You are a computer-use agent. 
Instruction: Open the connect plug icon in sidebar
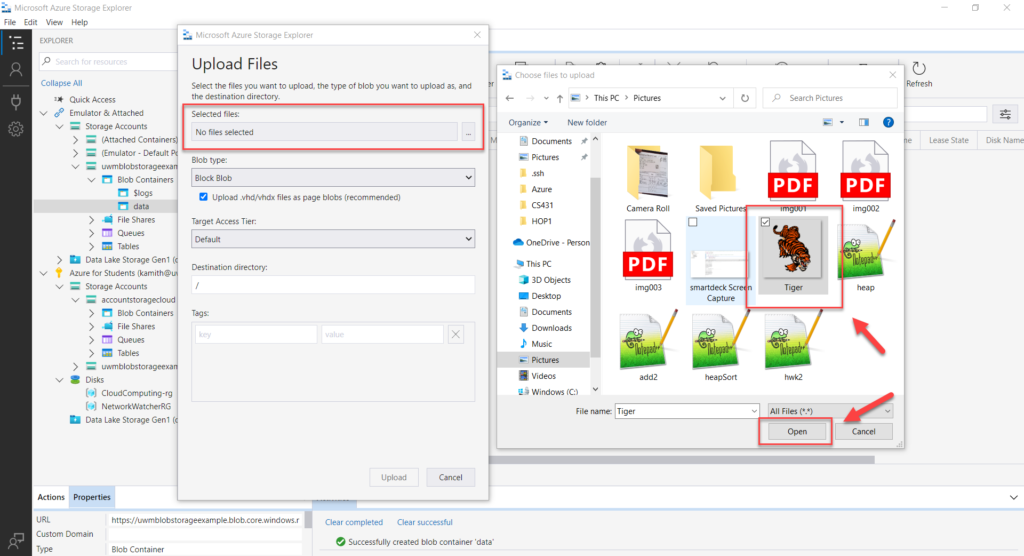pyautogui.click(x=16, y=102)
